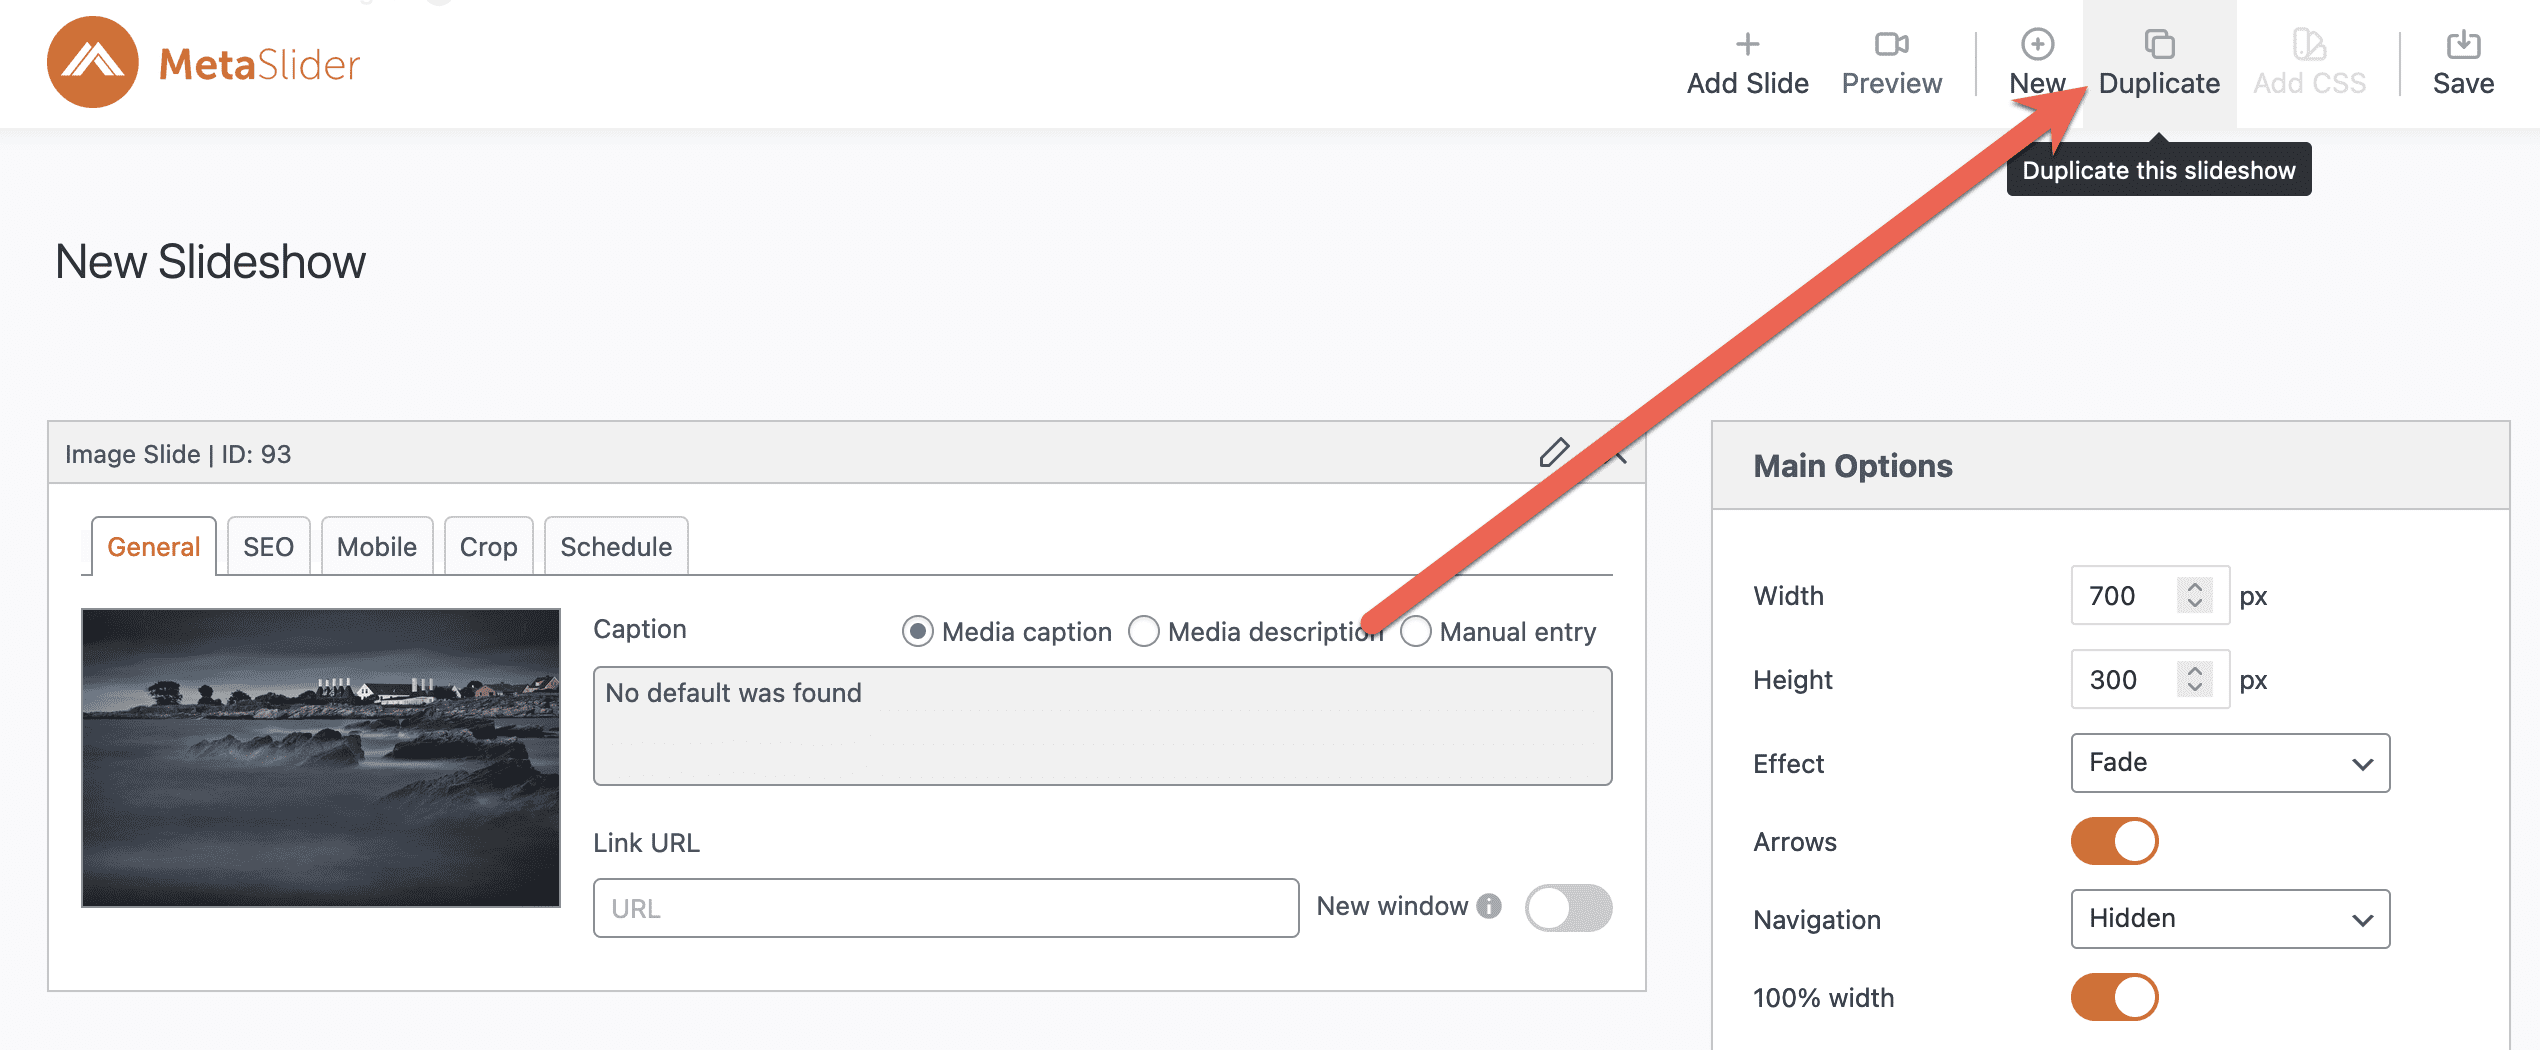Image resolution: width=2540 pixels, height=1050 pixels.
Task: Click the Width stepper arrows
Action: click(x=2194, y=595)
